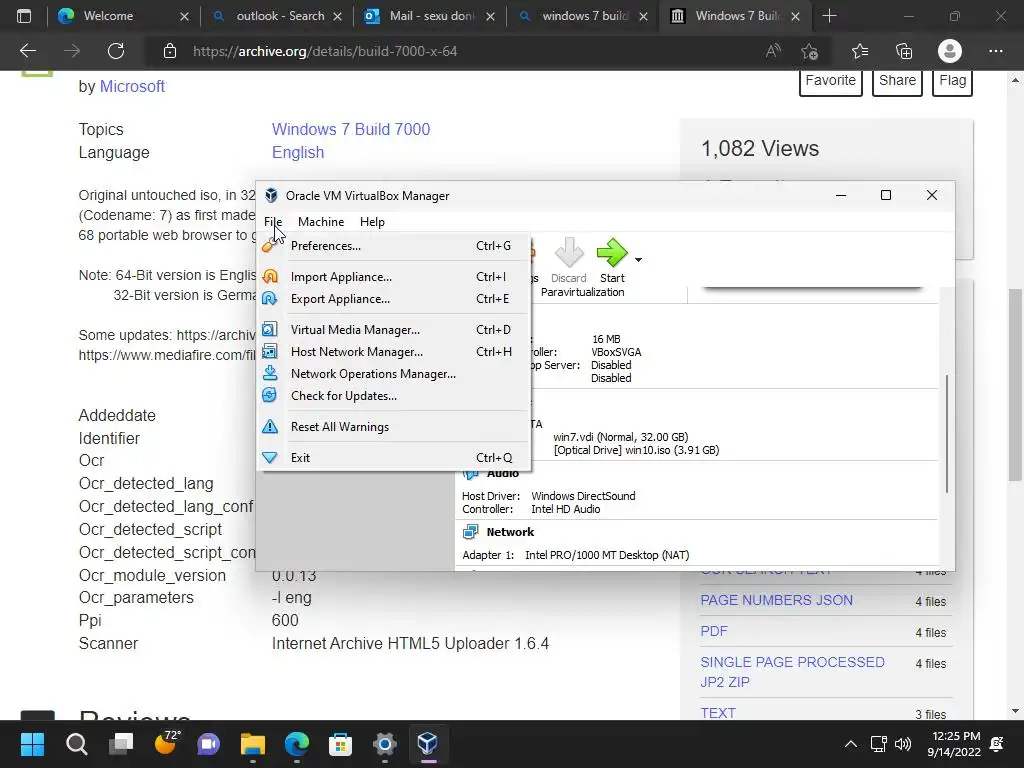This screenshot has height=768, width=1024.
Task: Click the Import Appliance icon
Action: (x=270, y=277)
